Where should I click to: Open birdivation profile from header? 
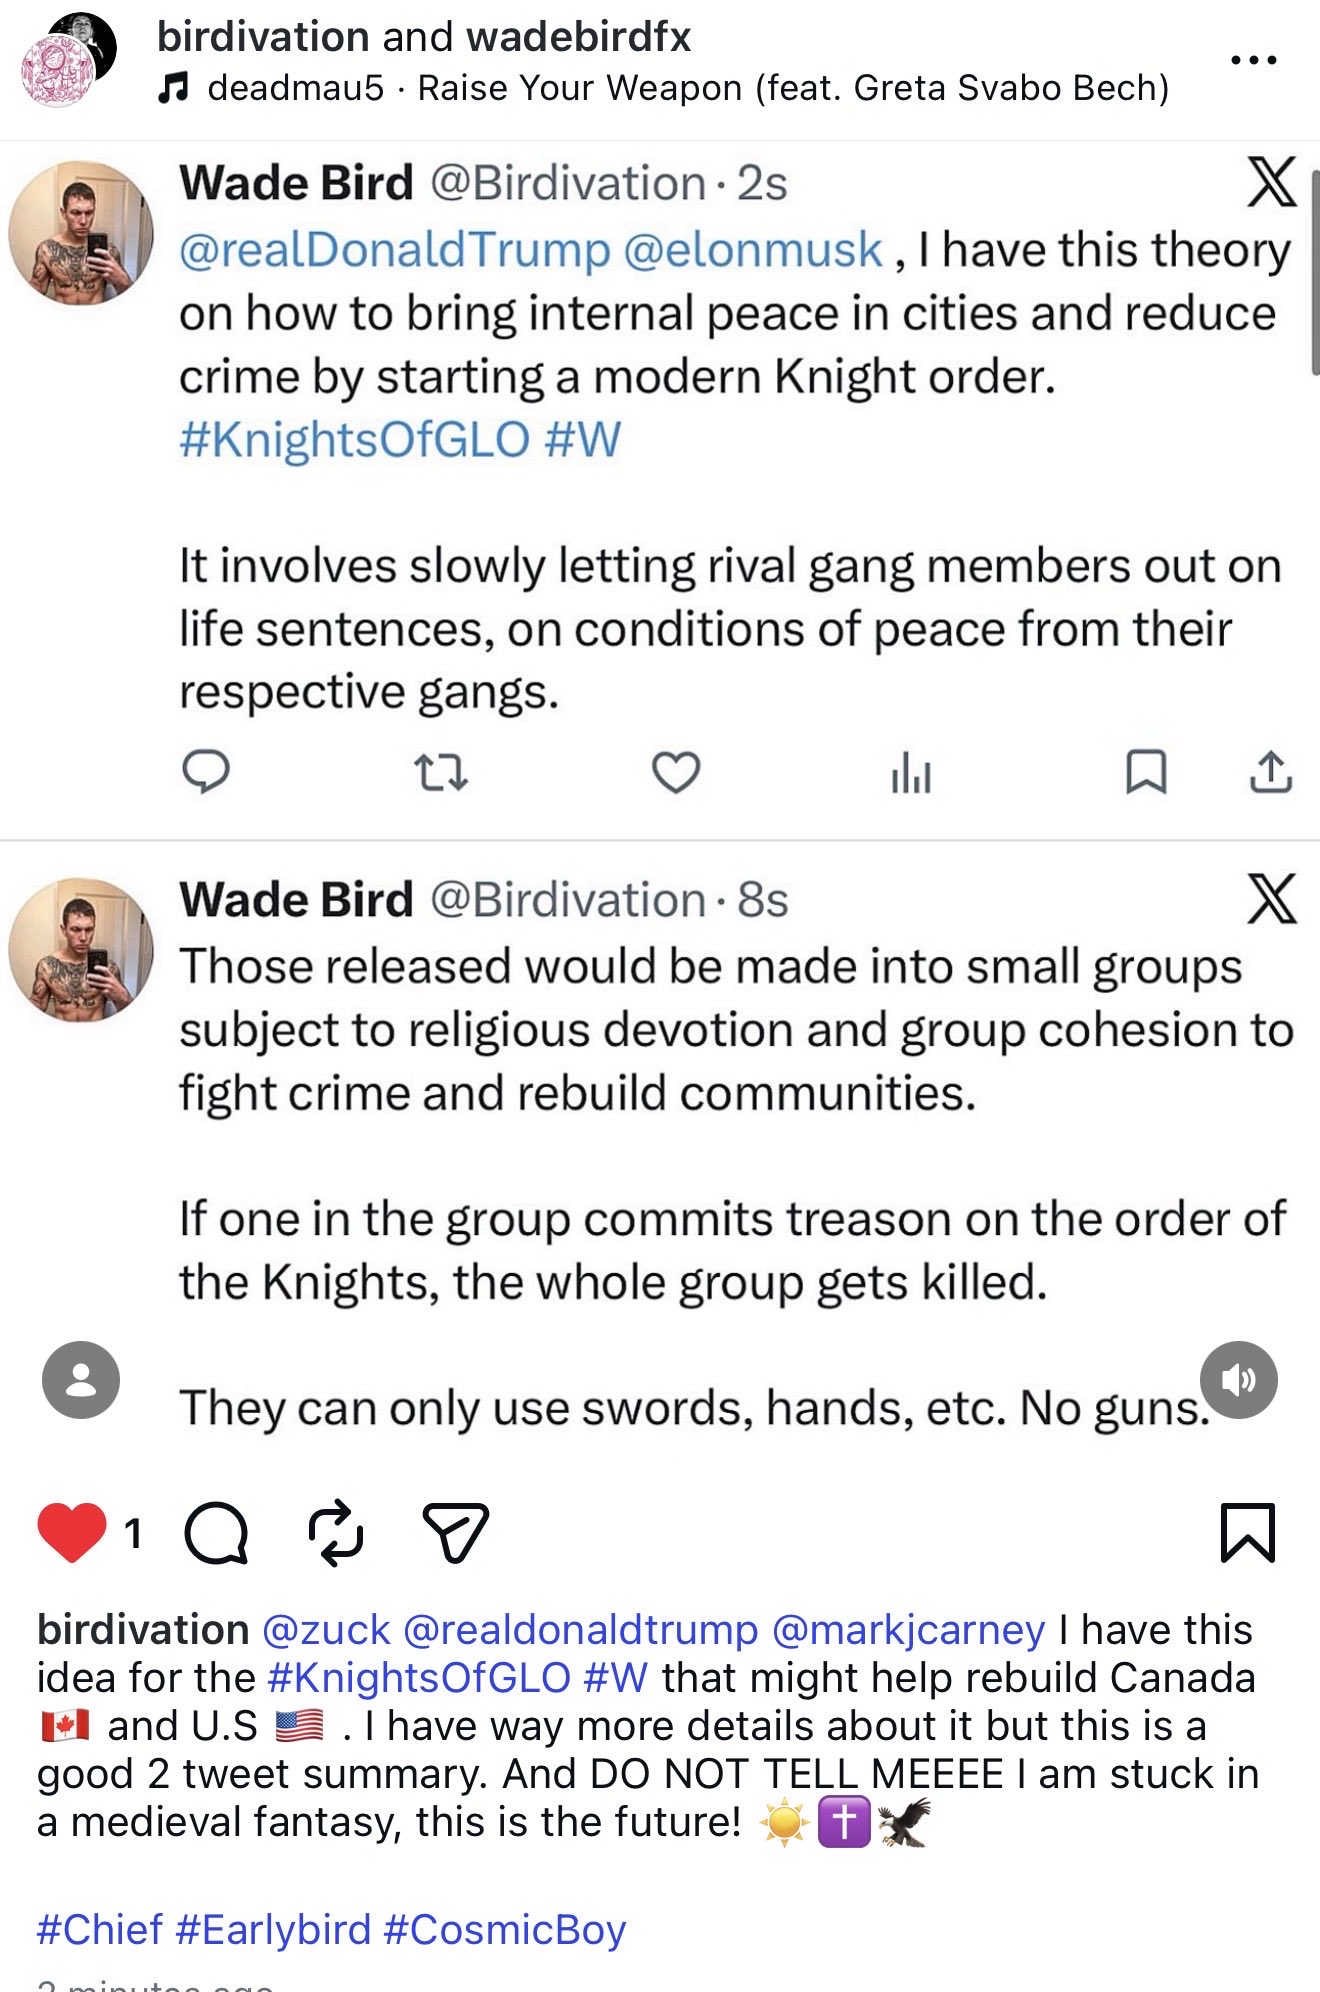pyautogui.click(x=263, y=37)
